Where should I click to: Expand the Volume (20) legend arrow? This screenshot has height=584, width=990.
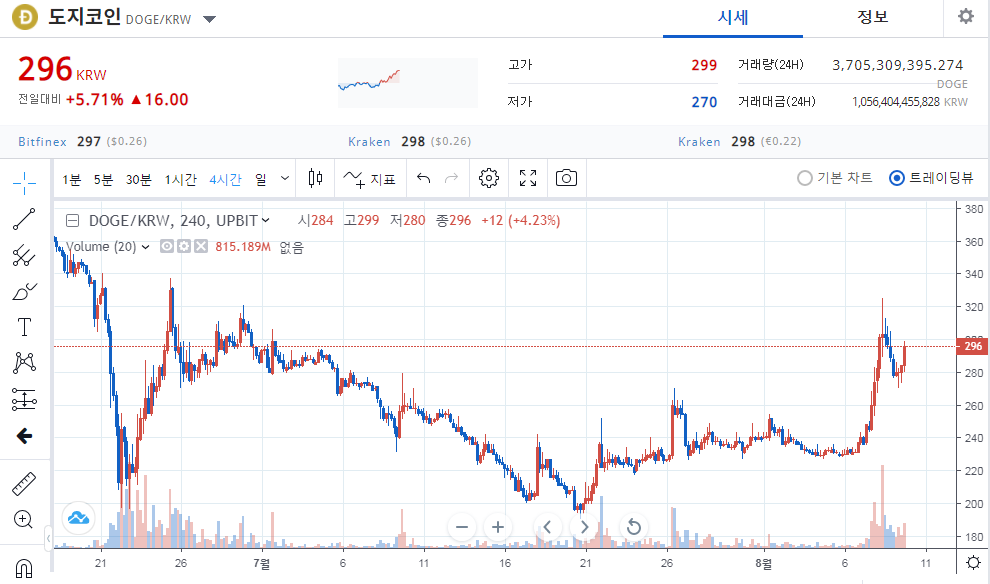[146, 247]
